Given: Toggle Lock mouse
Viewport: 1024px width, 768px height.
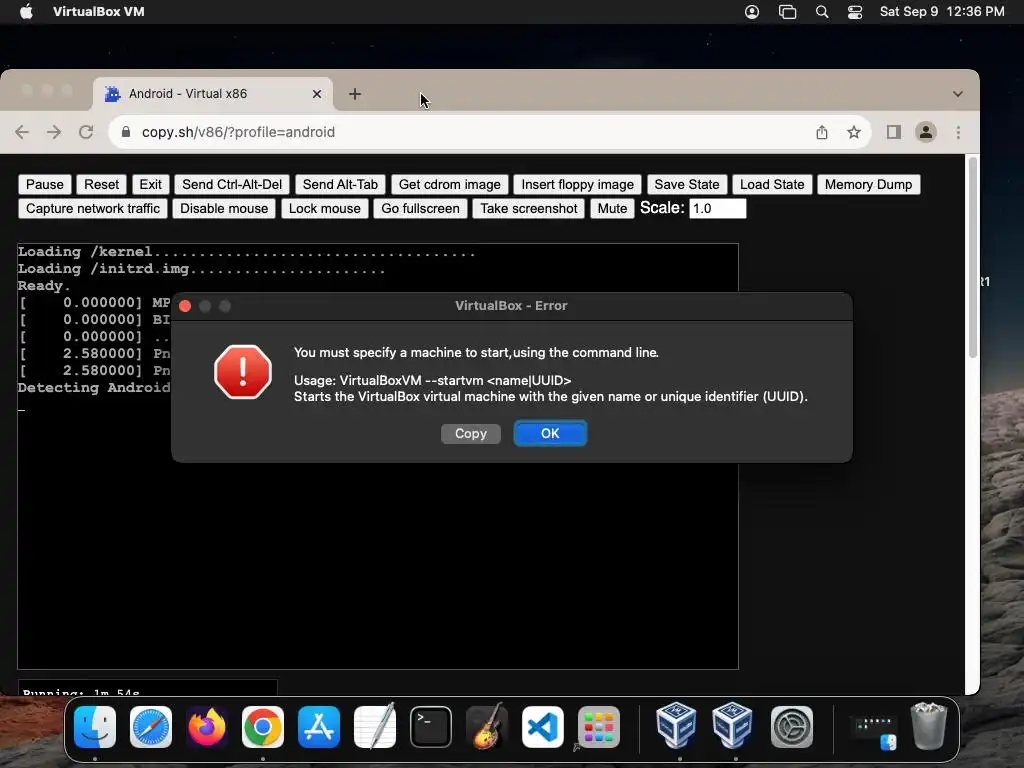Looking at the screenshot, I should click(325, 209).
